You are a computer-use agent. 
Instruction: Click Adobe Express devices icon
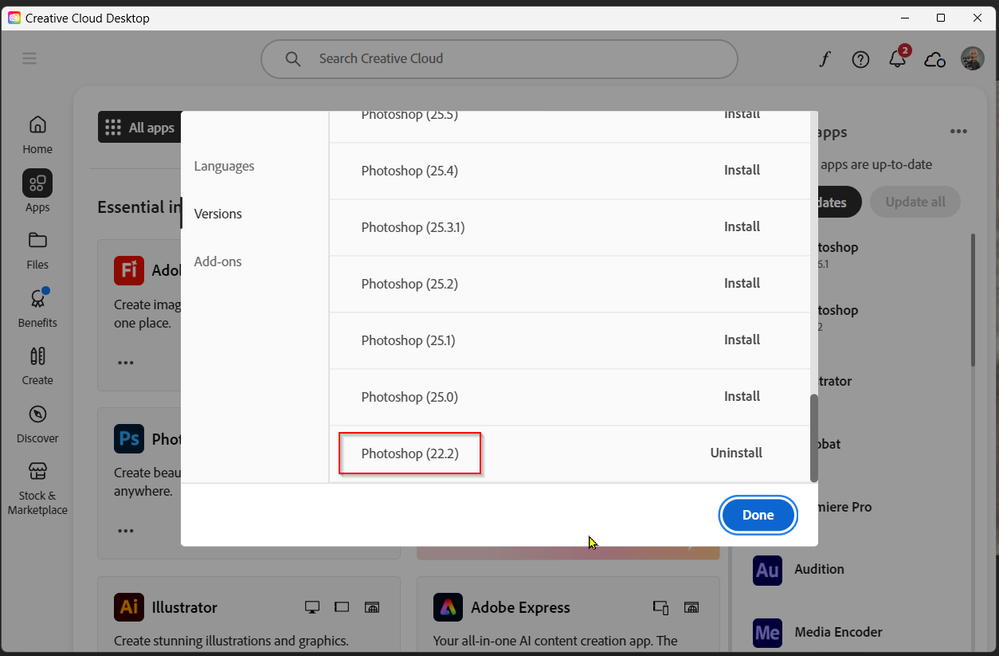point(661,608)
